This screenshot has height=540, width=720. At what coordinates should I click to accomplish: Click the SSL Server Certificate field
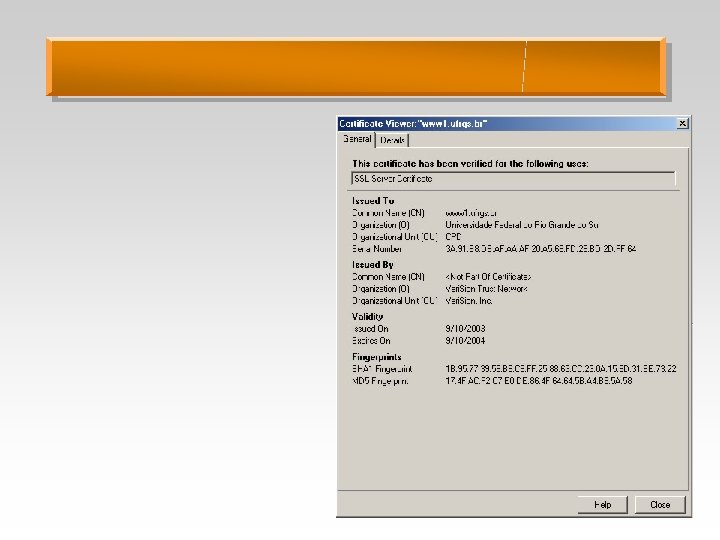tap(513, 179)
